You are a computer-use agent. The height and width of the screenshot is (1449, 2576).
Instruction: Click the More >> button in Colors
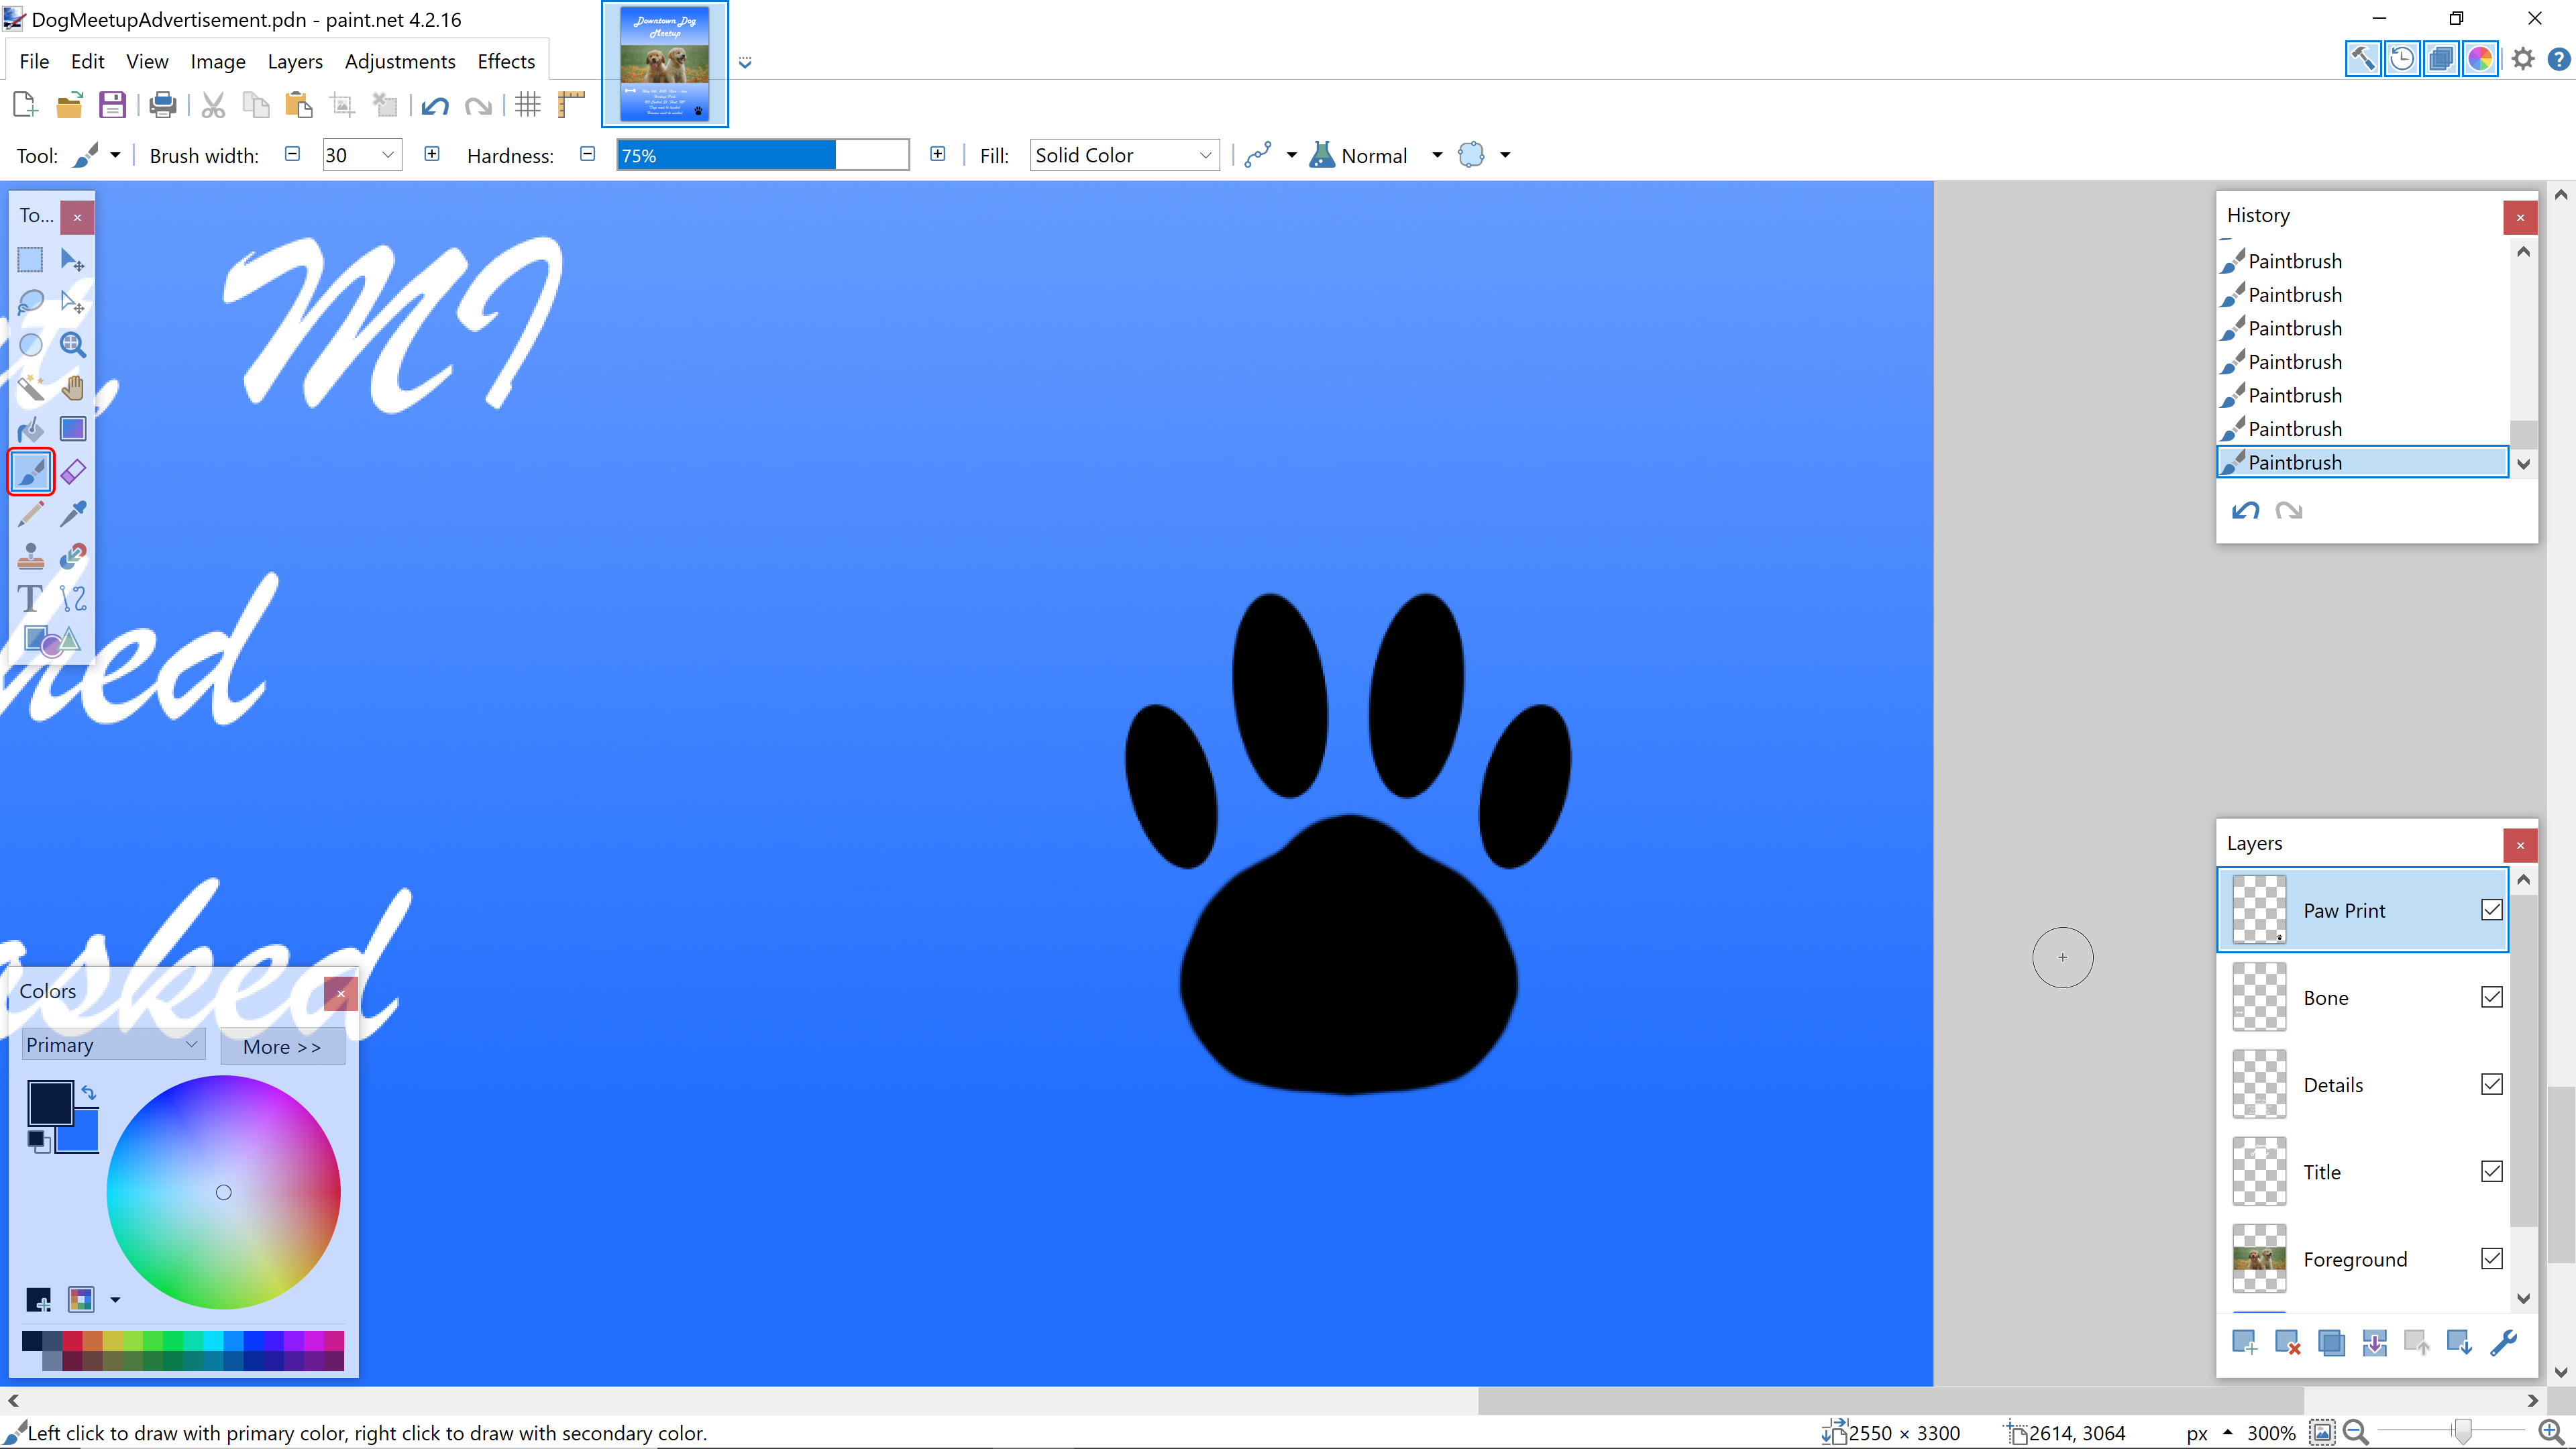pos(282,1046)
